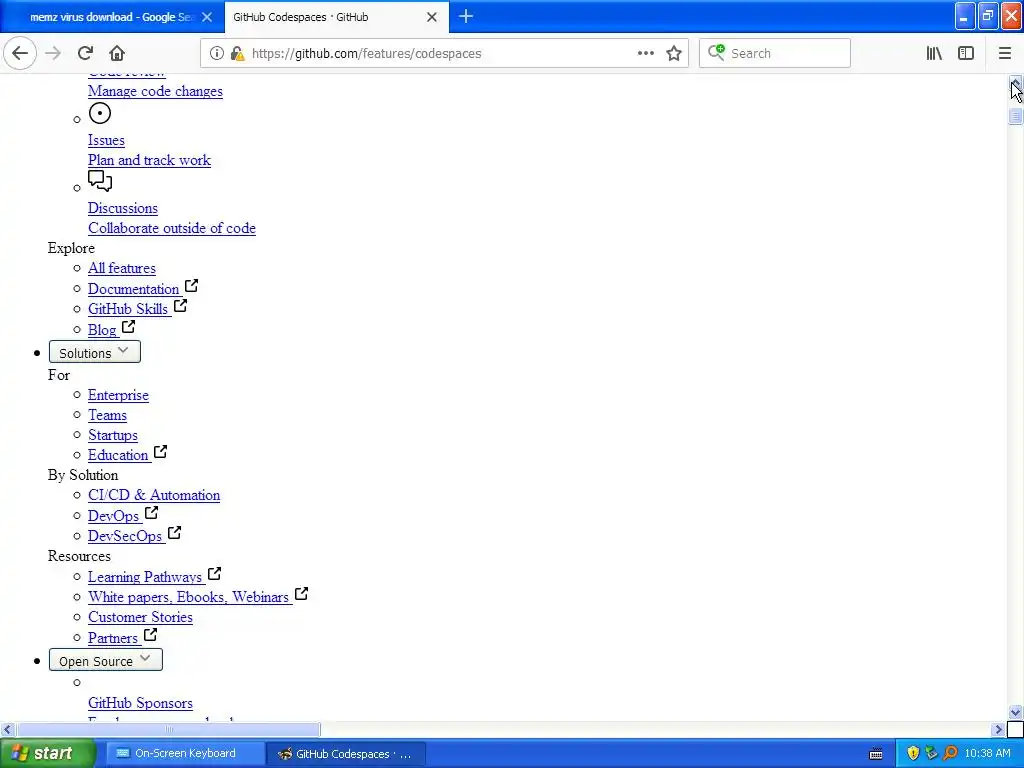
Task: Reload the current GitHub page
Action: point(85,53)
